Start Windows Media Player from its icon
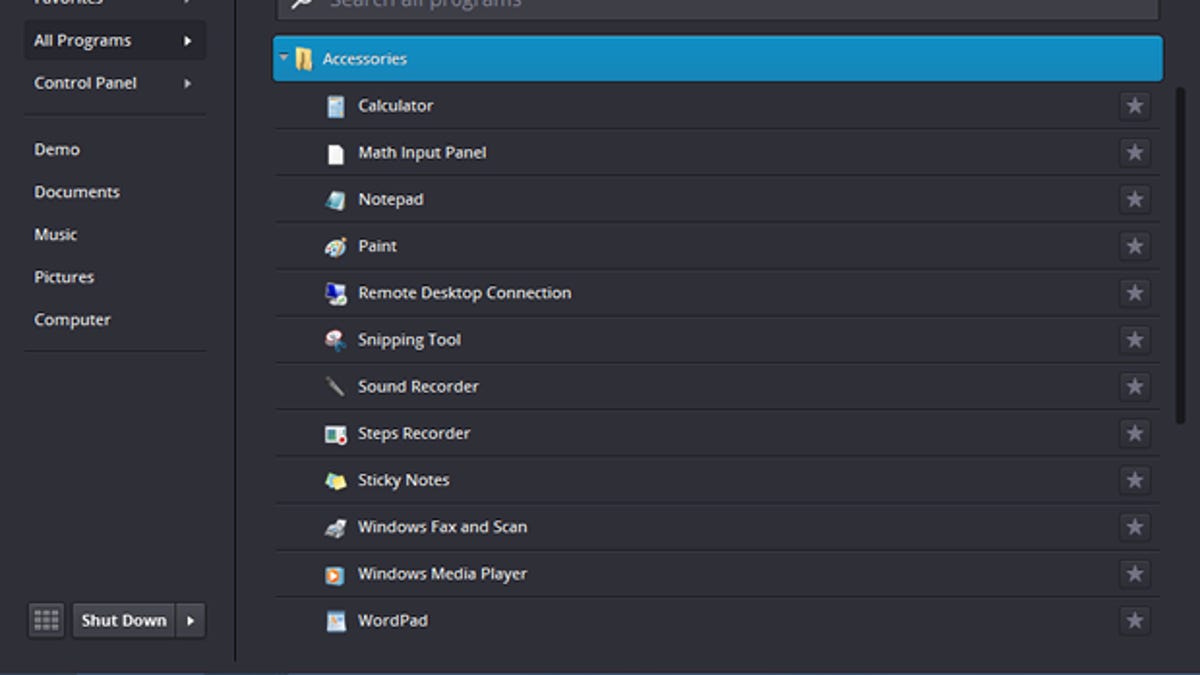 coord(335,574)
